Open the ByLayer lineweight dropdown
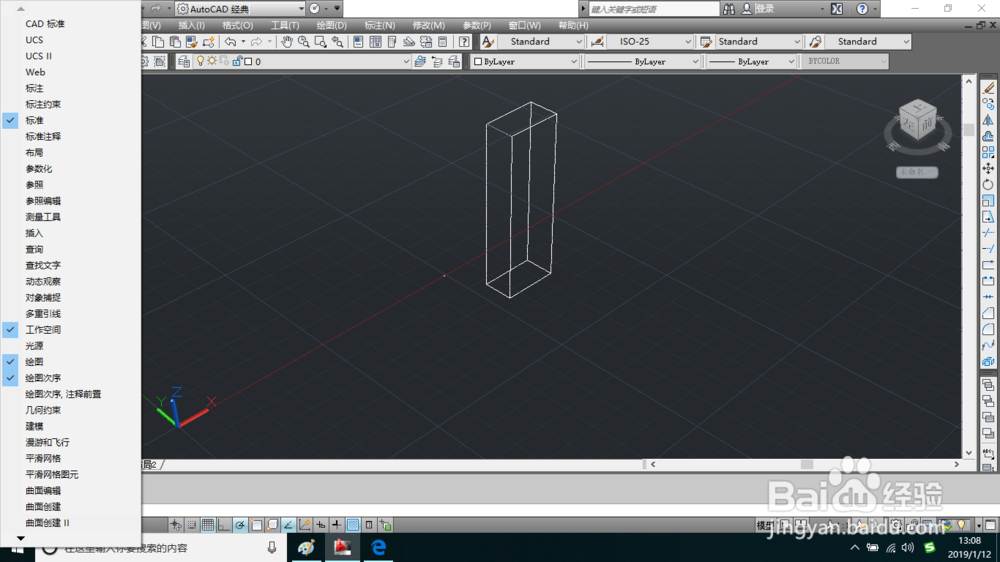1000x562 pixels. click(x=751, y=61)
